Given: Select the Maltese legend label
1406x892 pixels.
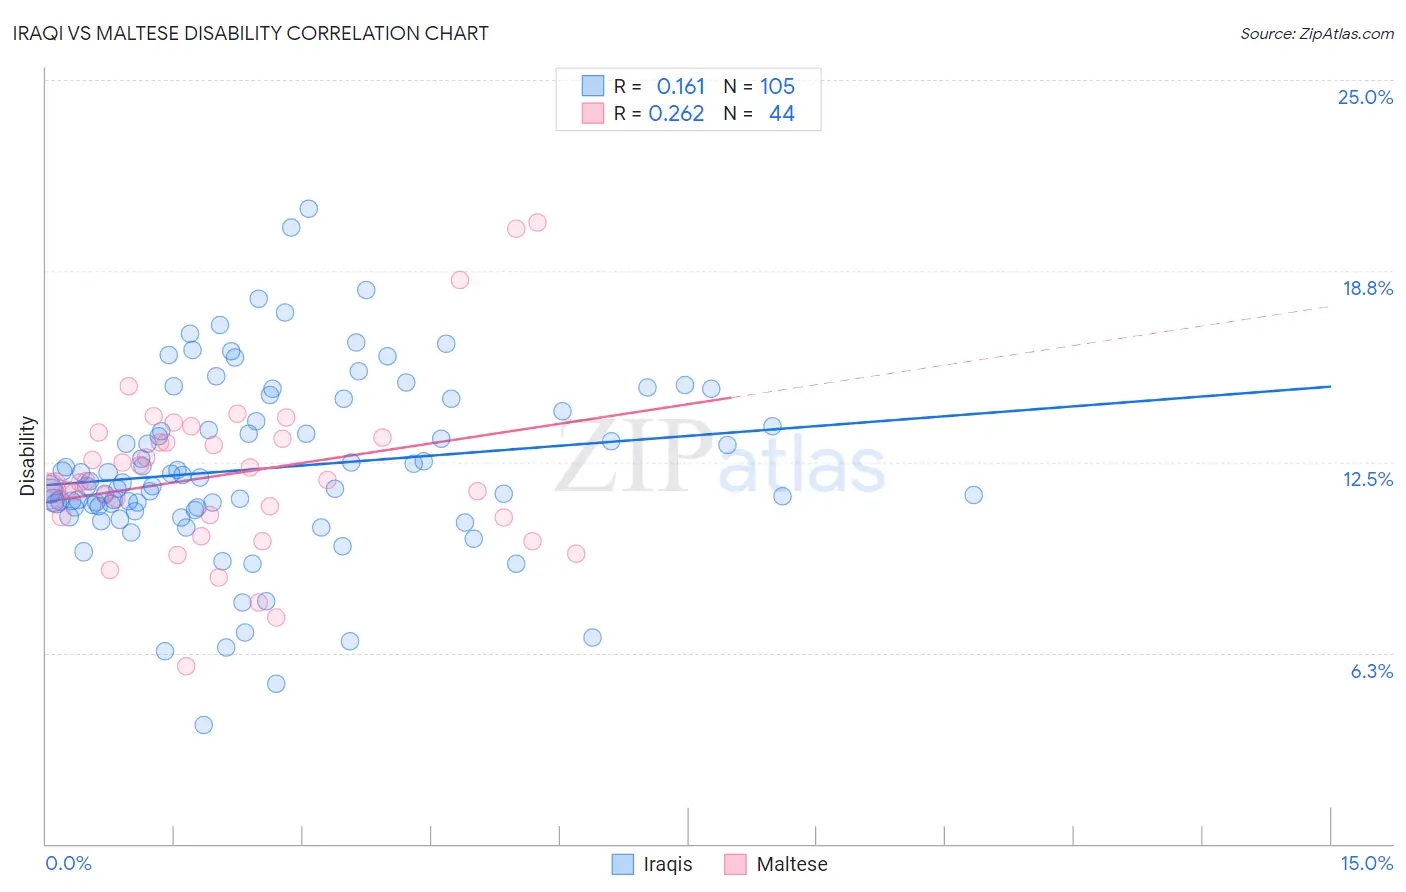Looking at the screenshot, I should click(792, 864).
